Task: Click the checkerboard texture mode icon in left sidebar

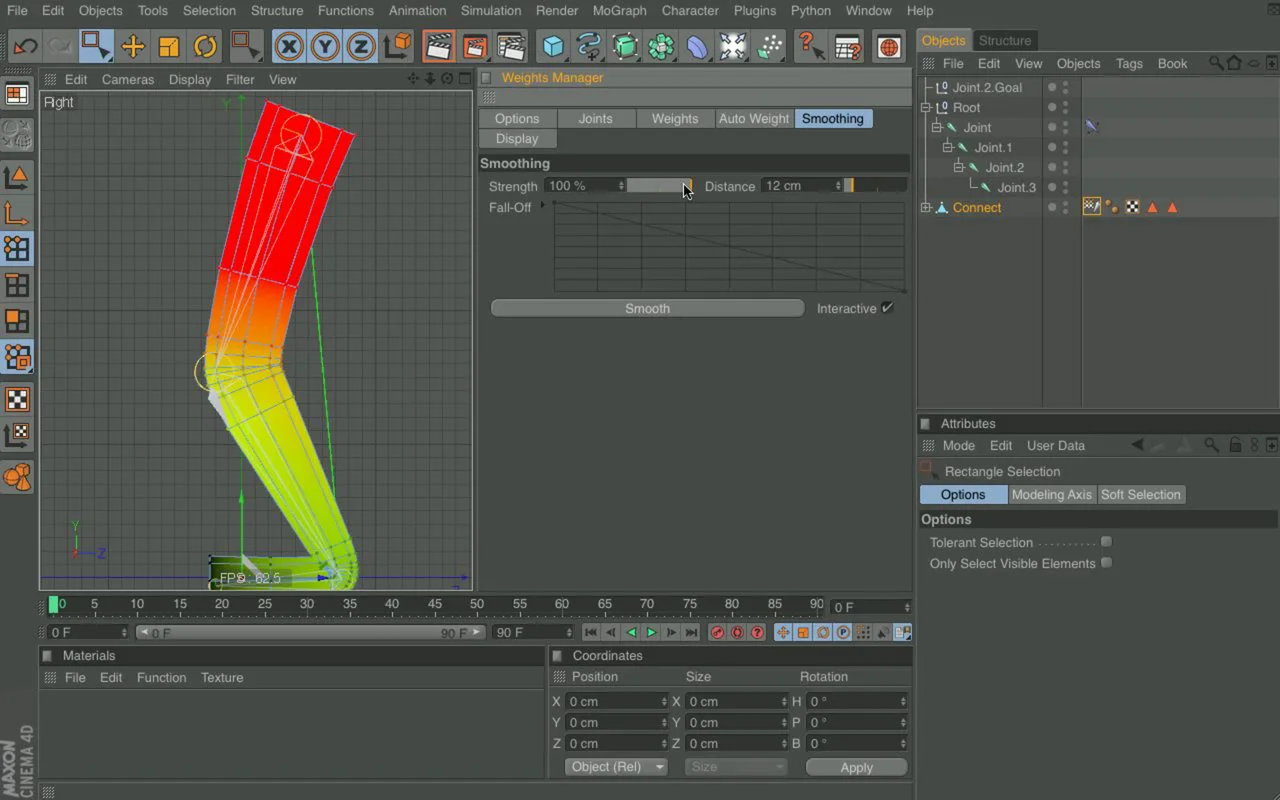Action: click(17, 400)
